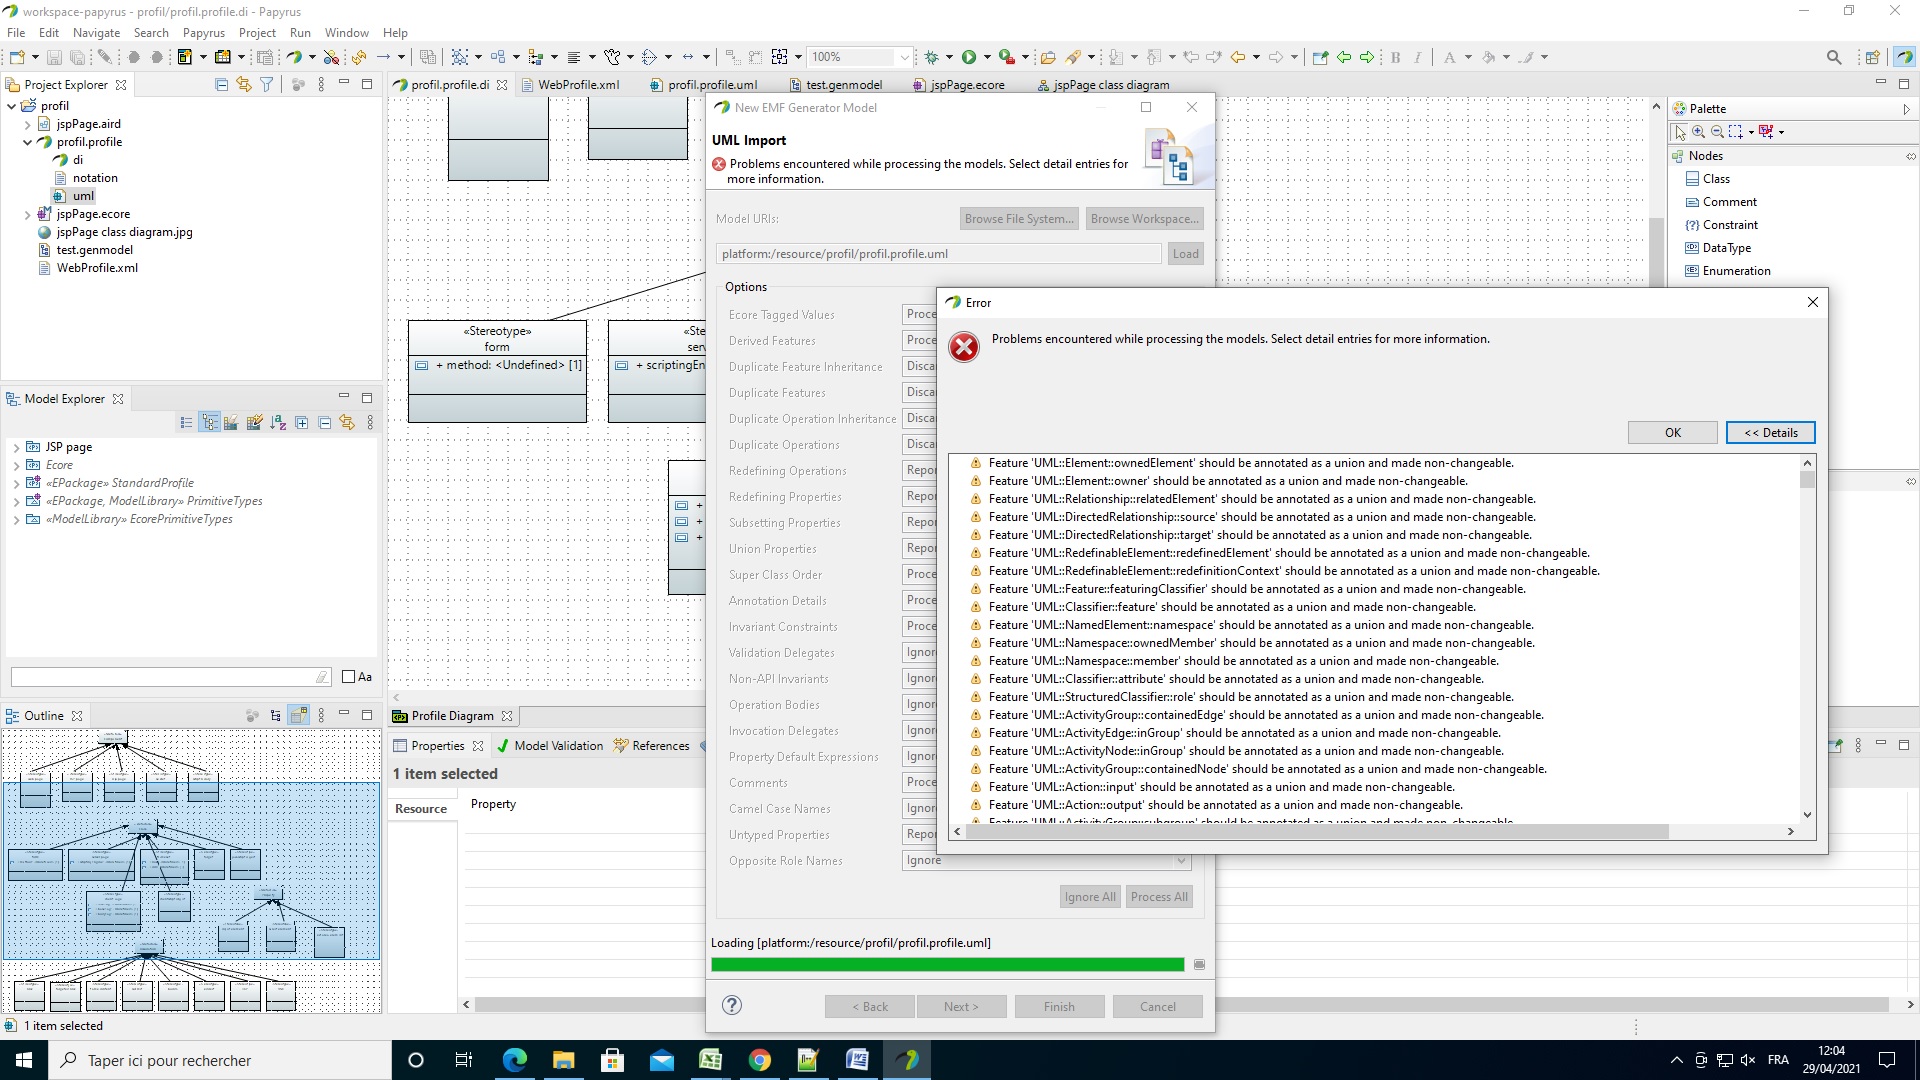
Task: Switch to the References tab
Action: pos(652,746)
